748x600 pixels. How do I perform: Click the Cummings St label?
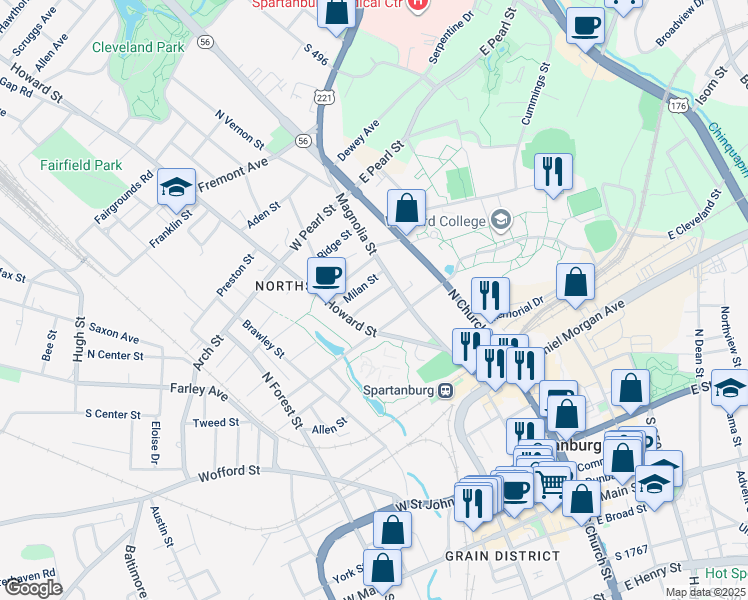pyautogui.click(x=536, y=94)
